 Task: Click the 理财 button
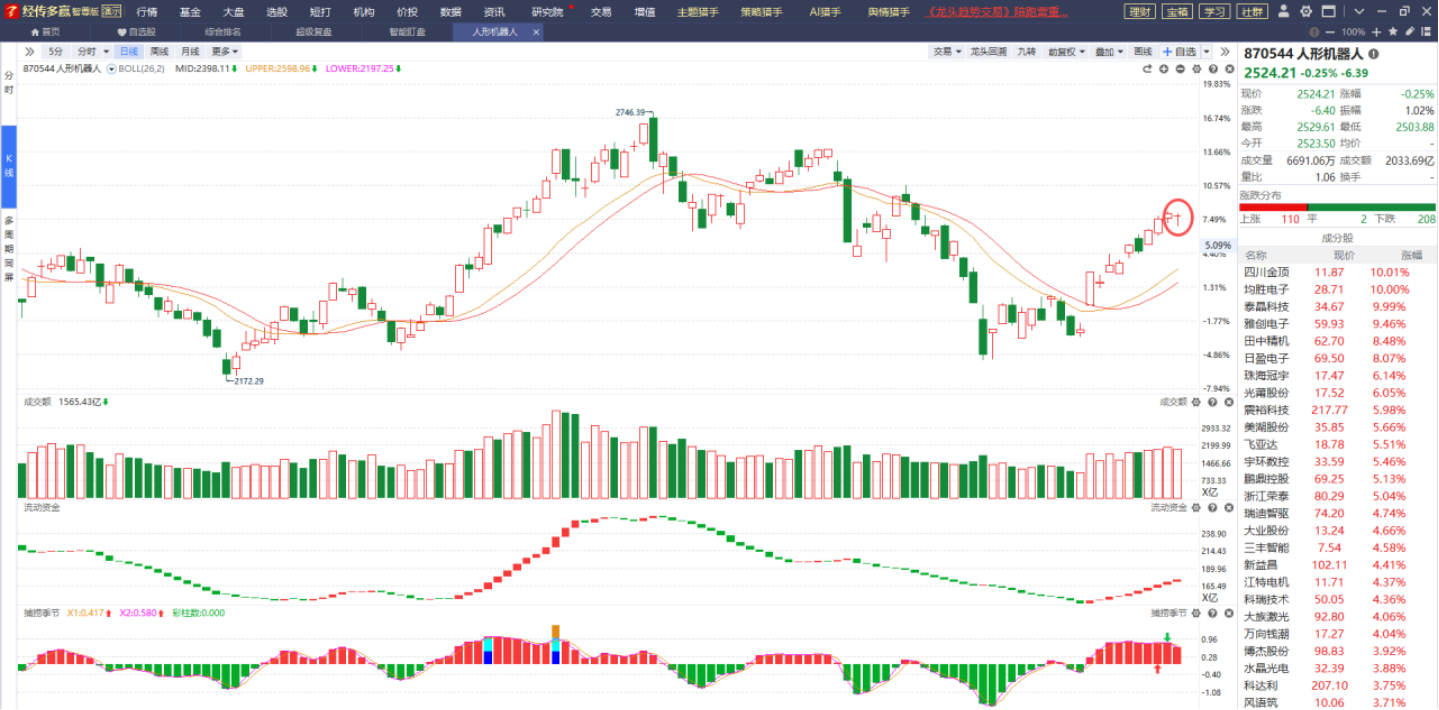coord(1139,12)
